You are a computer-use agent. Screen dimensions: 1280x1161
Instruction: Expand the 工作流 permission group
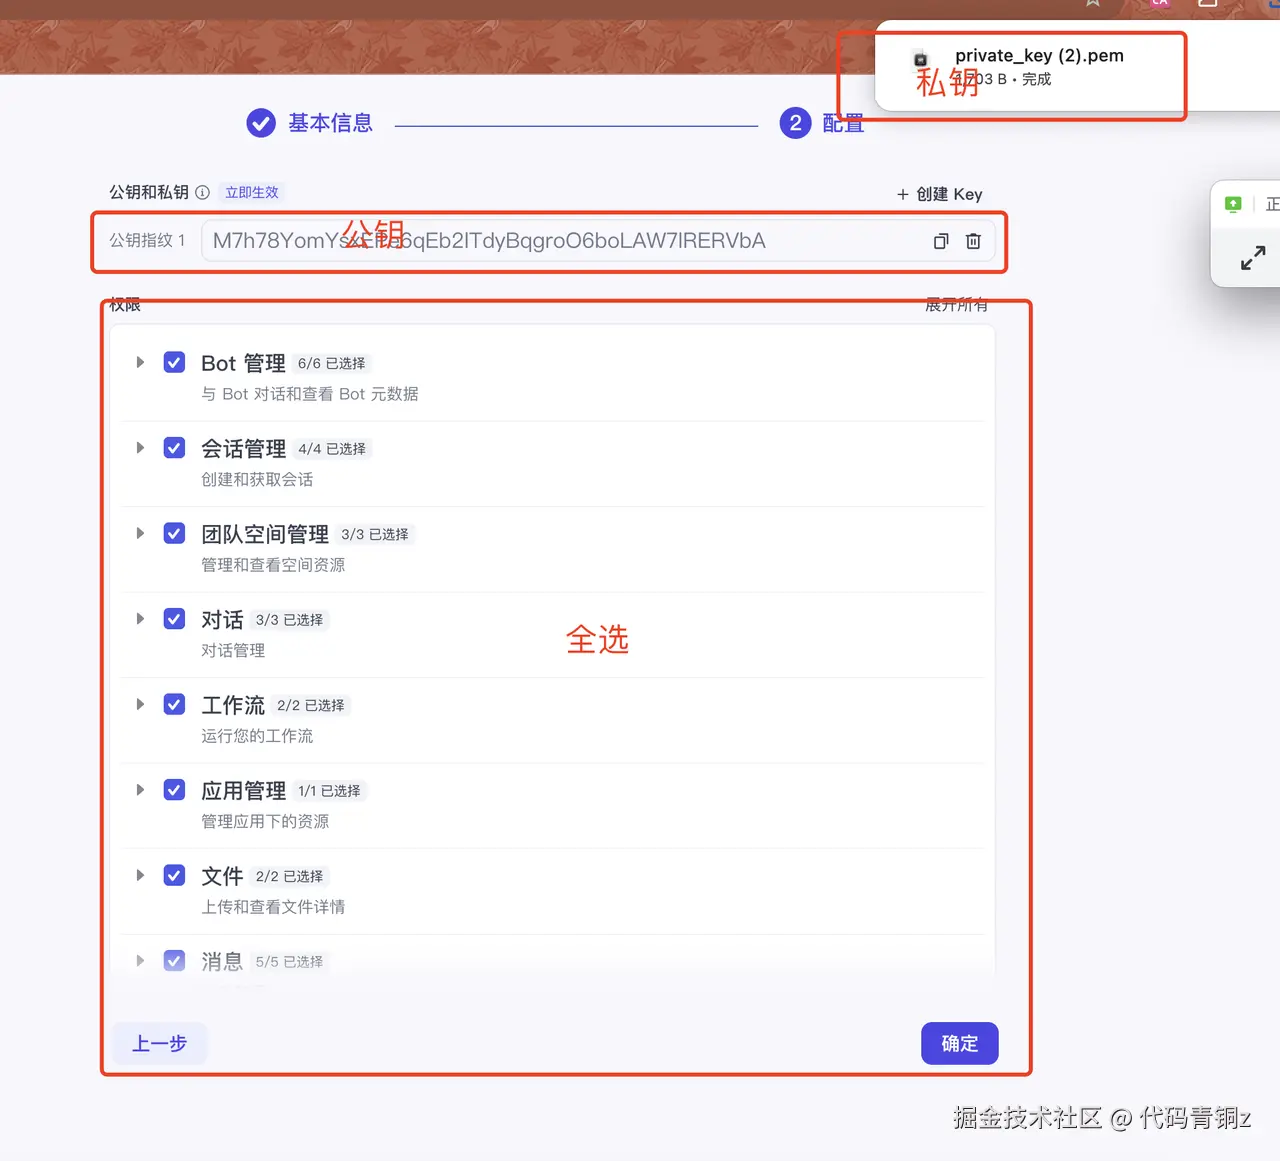coord(140,704)
